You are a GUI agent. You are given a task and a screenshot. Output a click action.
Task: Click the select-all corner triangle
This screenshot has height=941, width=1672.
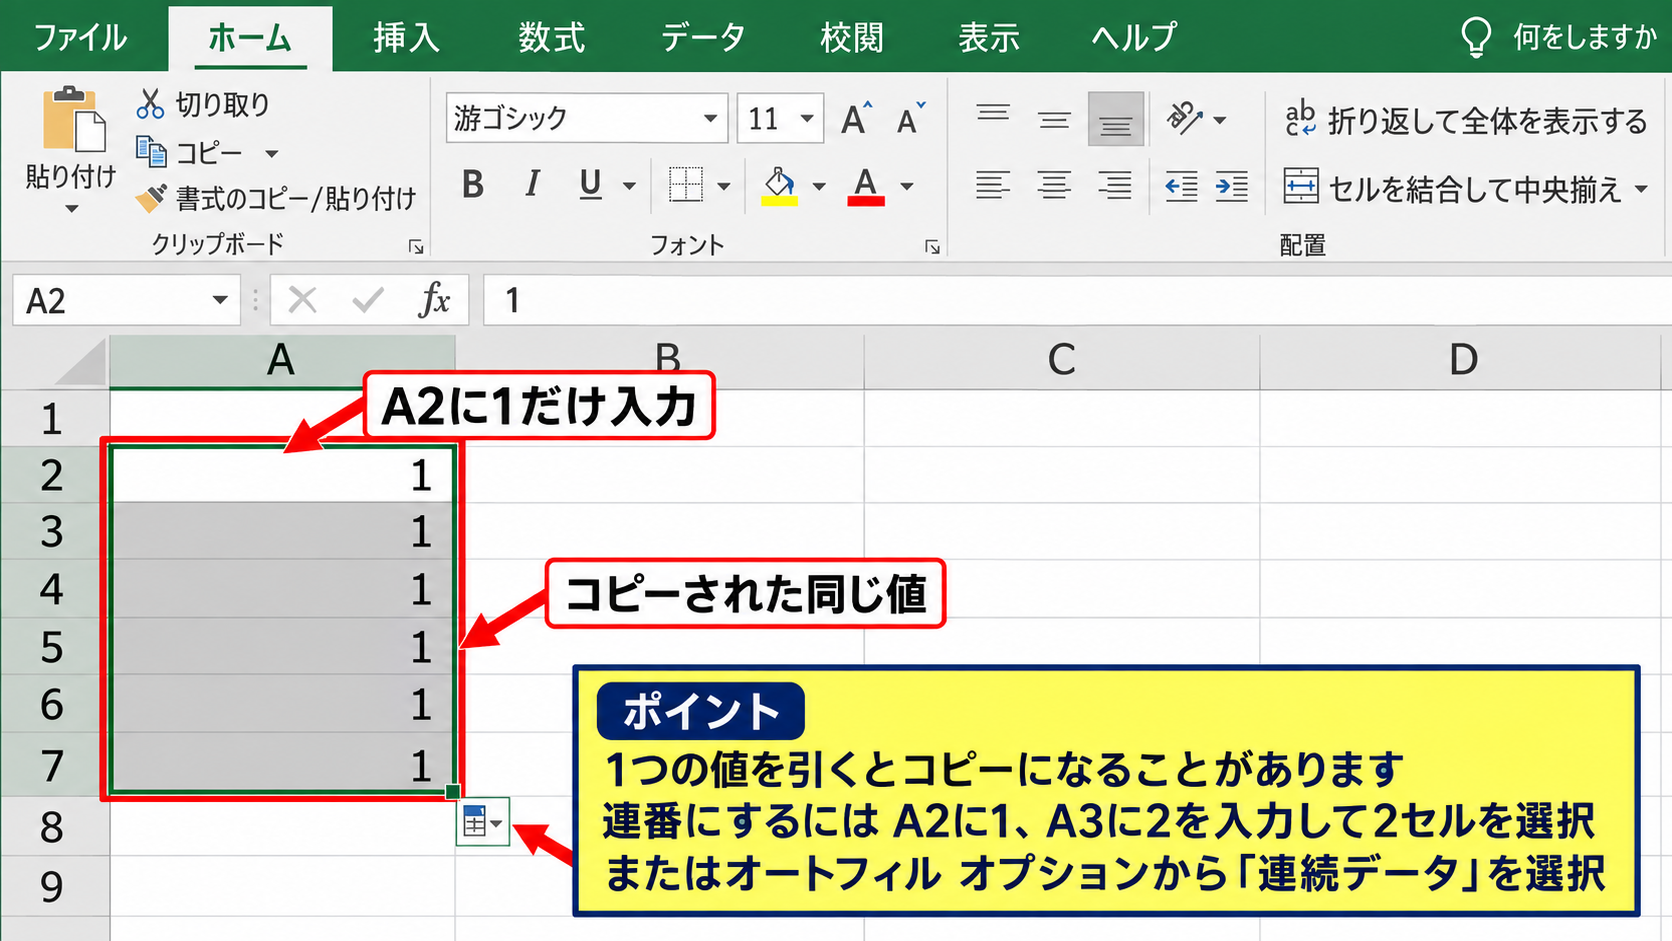pos(81,362)
